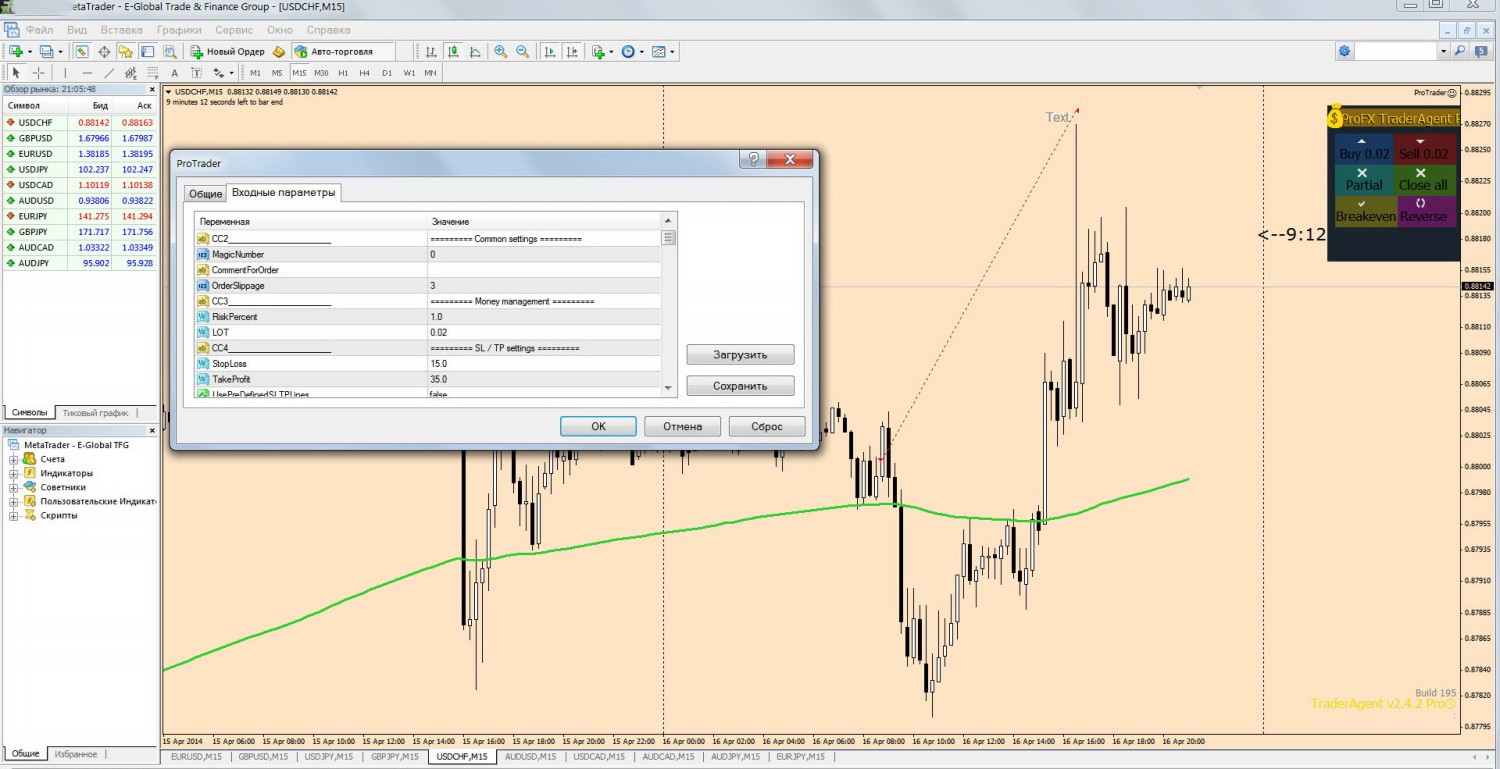Zoom out of the chart

coord(522,51)
